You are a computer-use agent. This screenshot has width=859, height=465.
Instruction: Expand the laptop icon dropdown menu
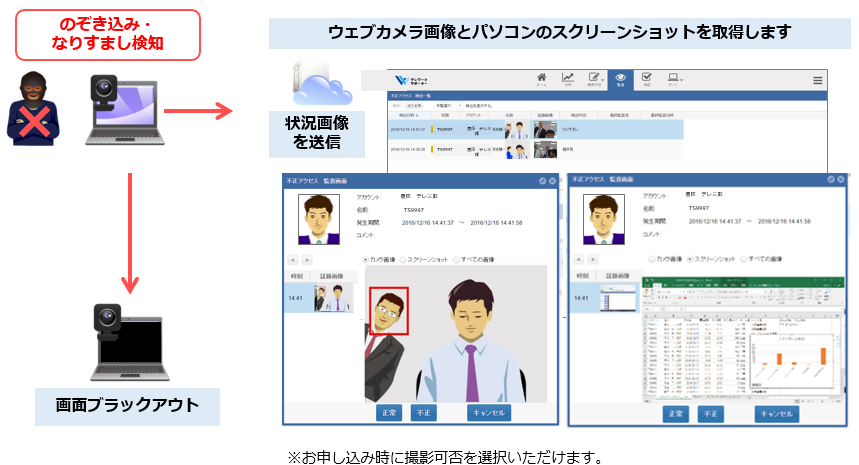coord(674,80)
